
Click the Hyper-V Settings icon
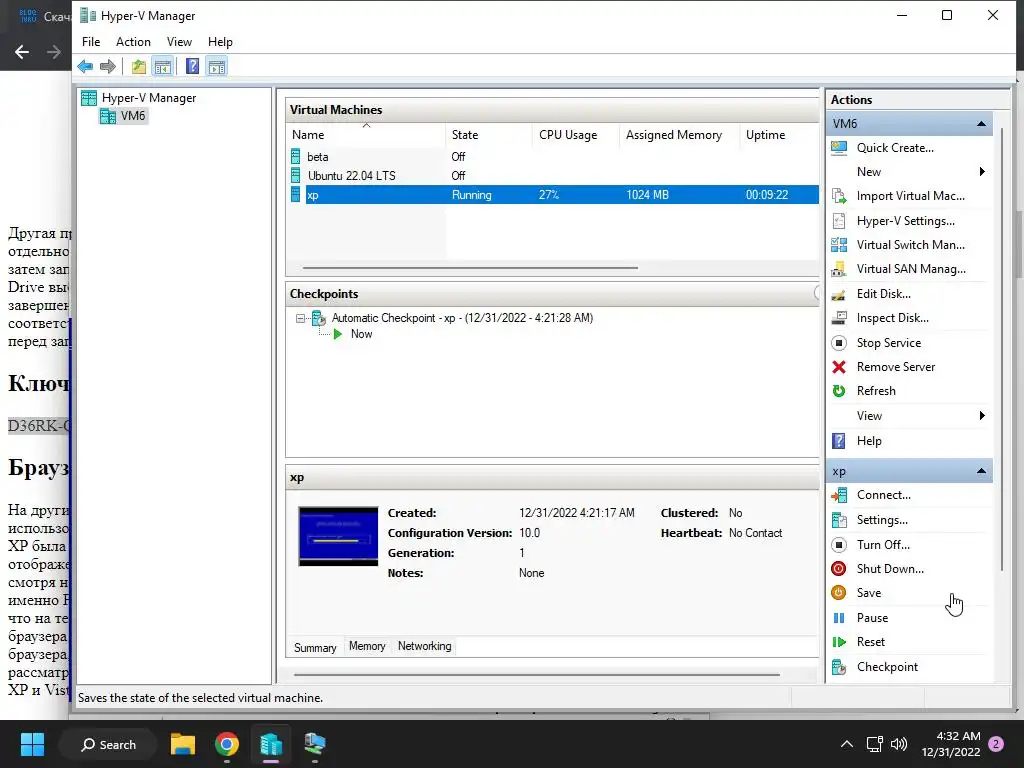pos(839,221)
